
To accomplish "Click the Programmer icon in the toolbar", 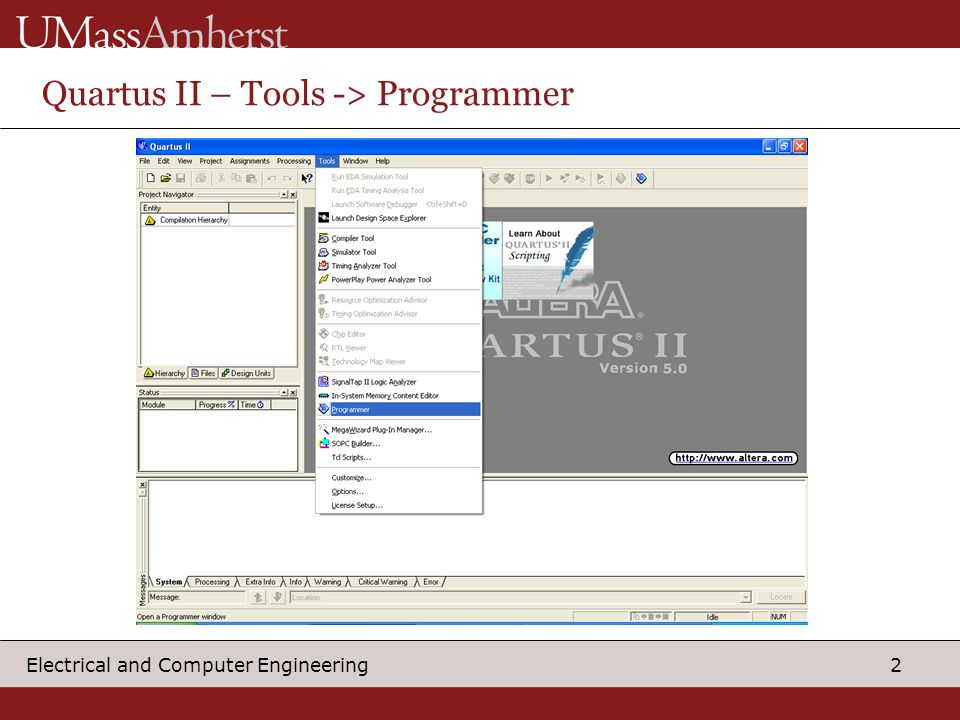I will click(641, 178).
